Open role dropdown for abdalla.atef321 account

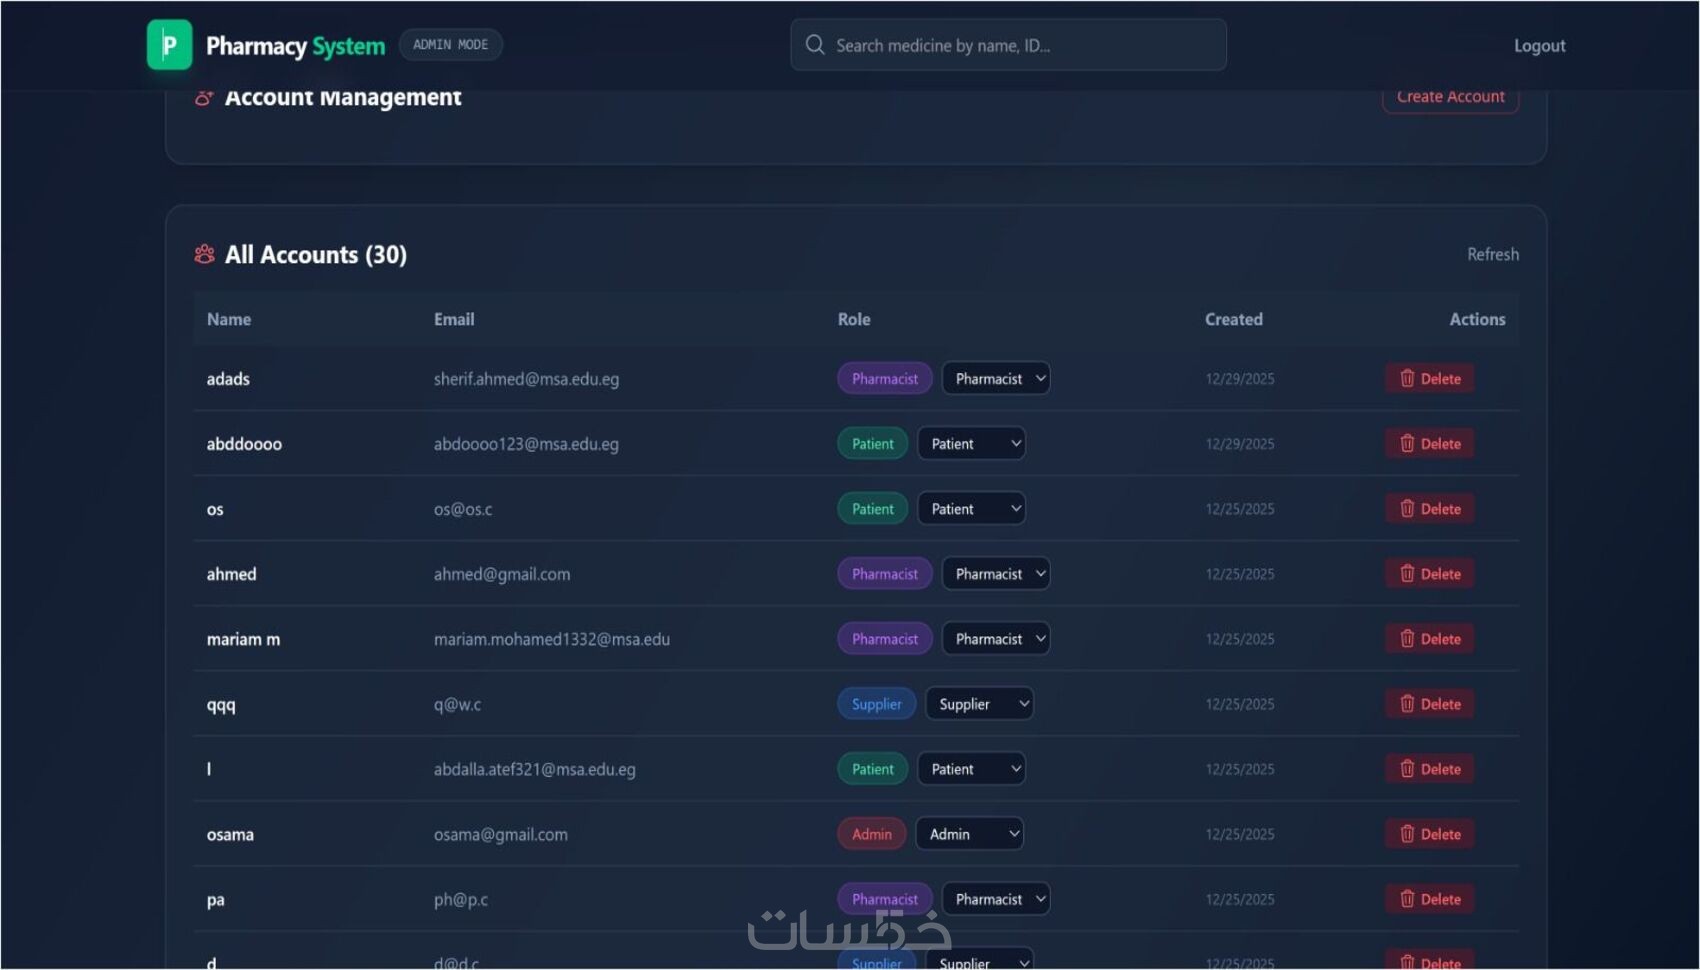[x=972, y=768]
